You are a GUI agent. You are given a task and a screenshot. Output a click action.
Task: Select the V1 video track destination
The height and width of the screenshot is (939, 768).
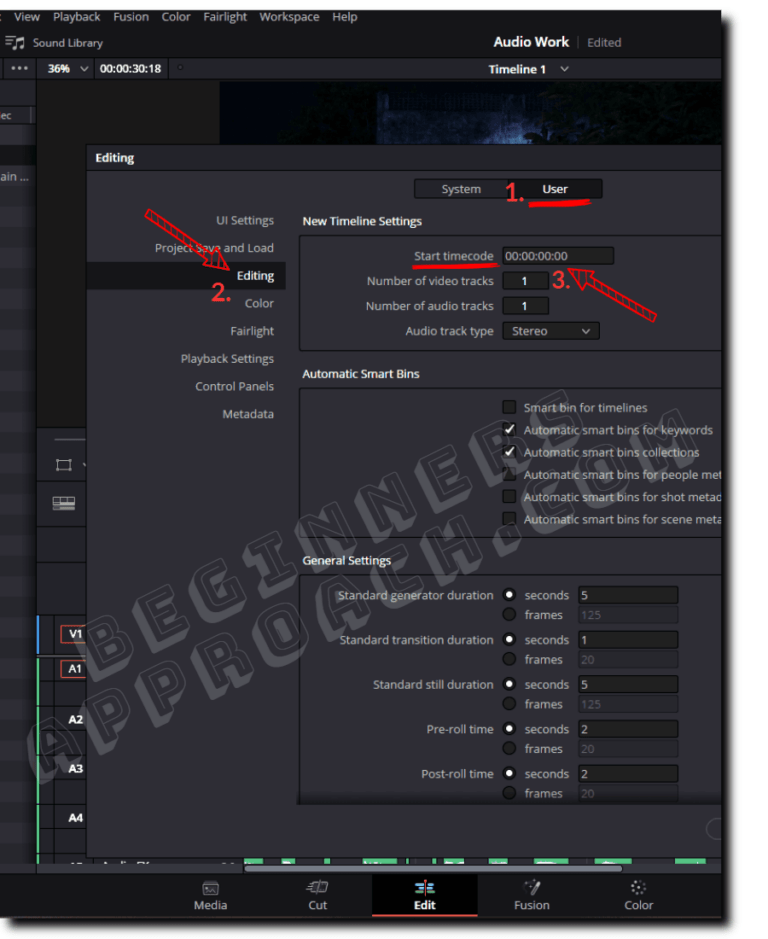(x=74, y=634)
